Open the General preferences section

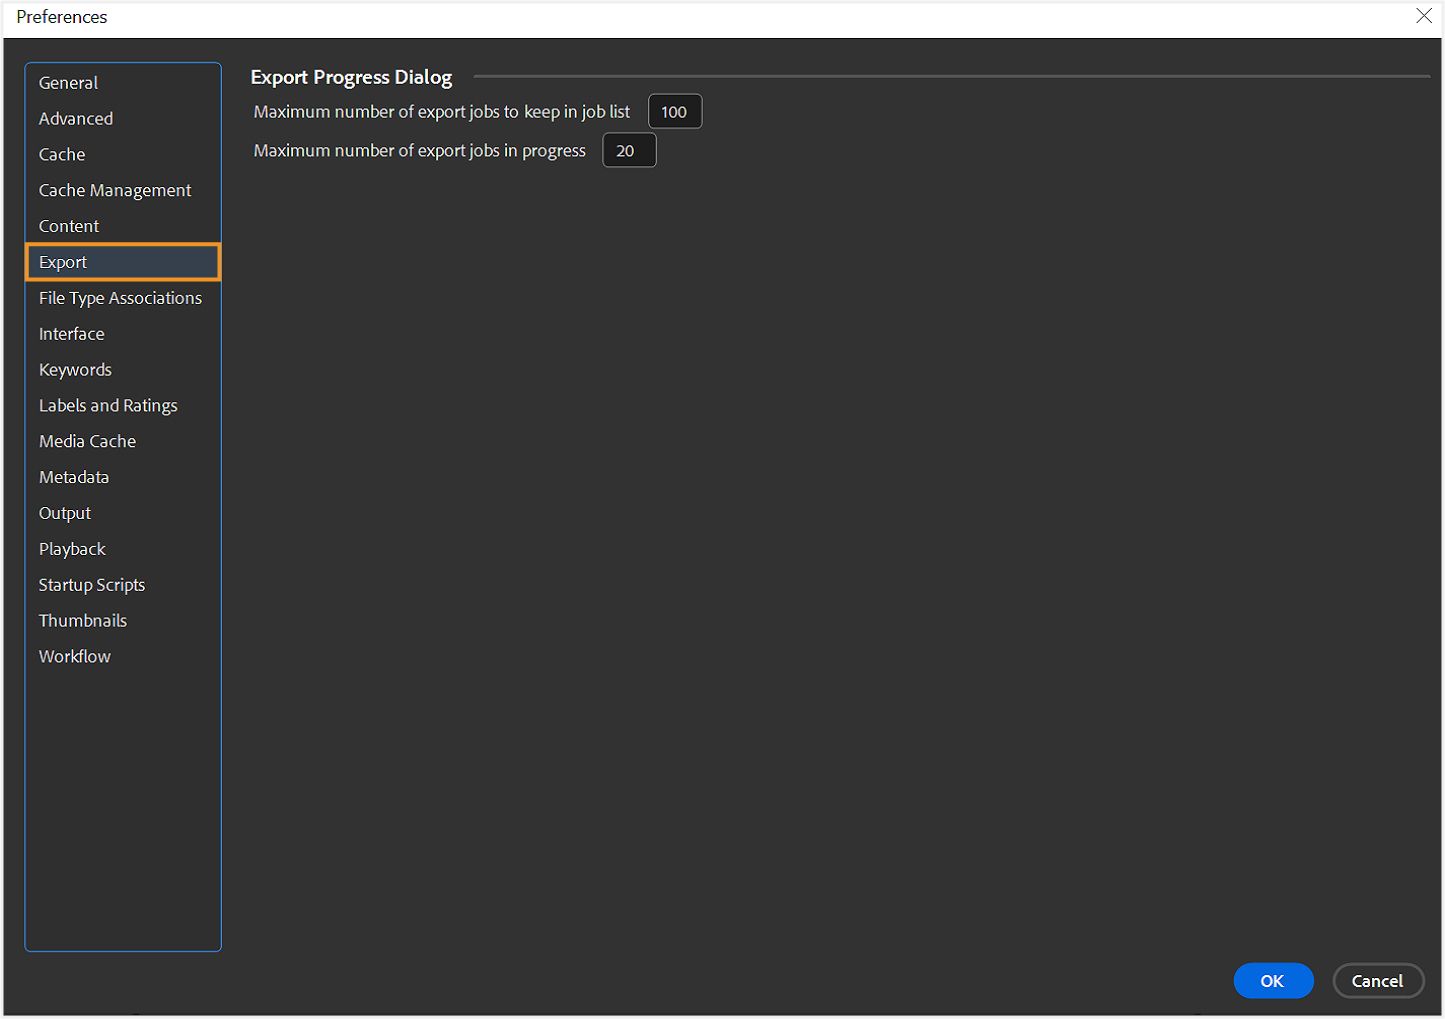point(68,83)
